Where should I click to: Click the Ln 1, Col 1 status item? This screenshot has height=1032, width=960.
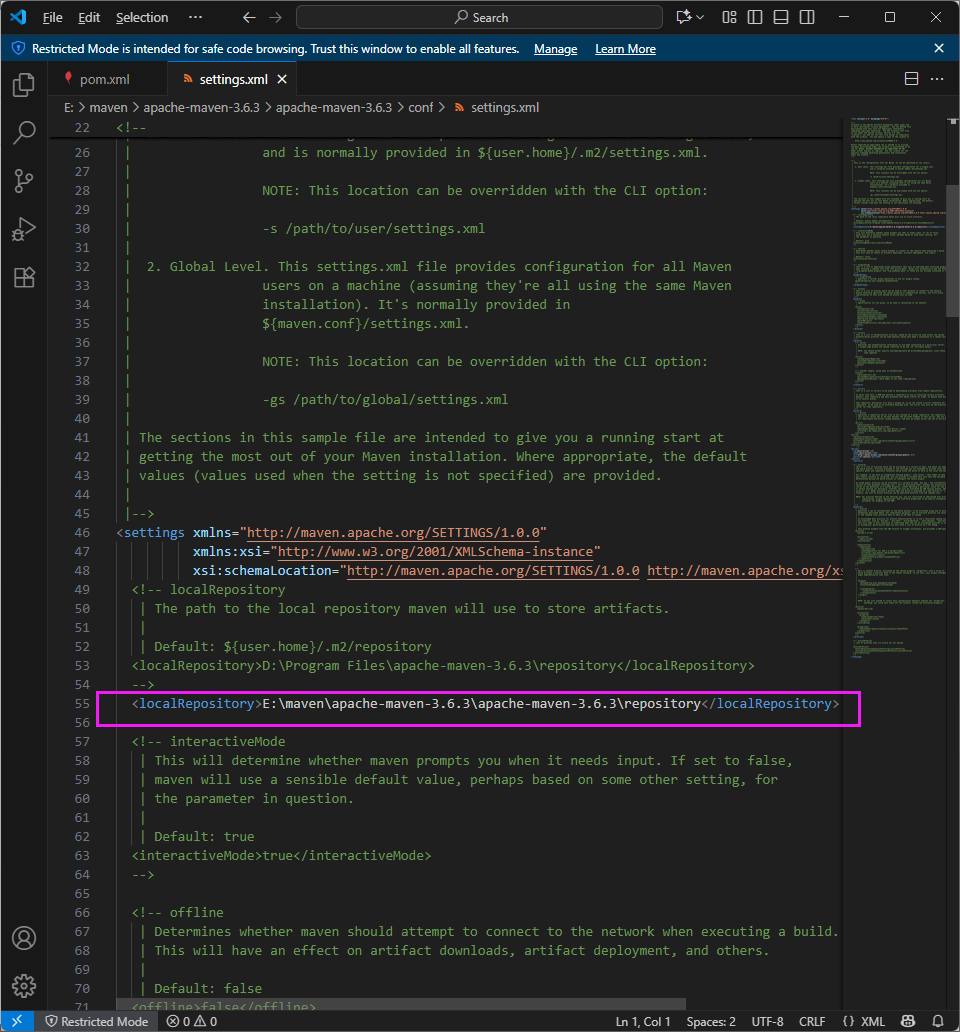642,1021
